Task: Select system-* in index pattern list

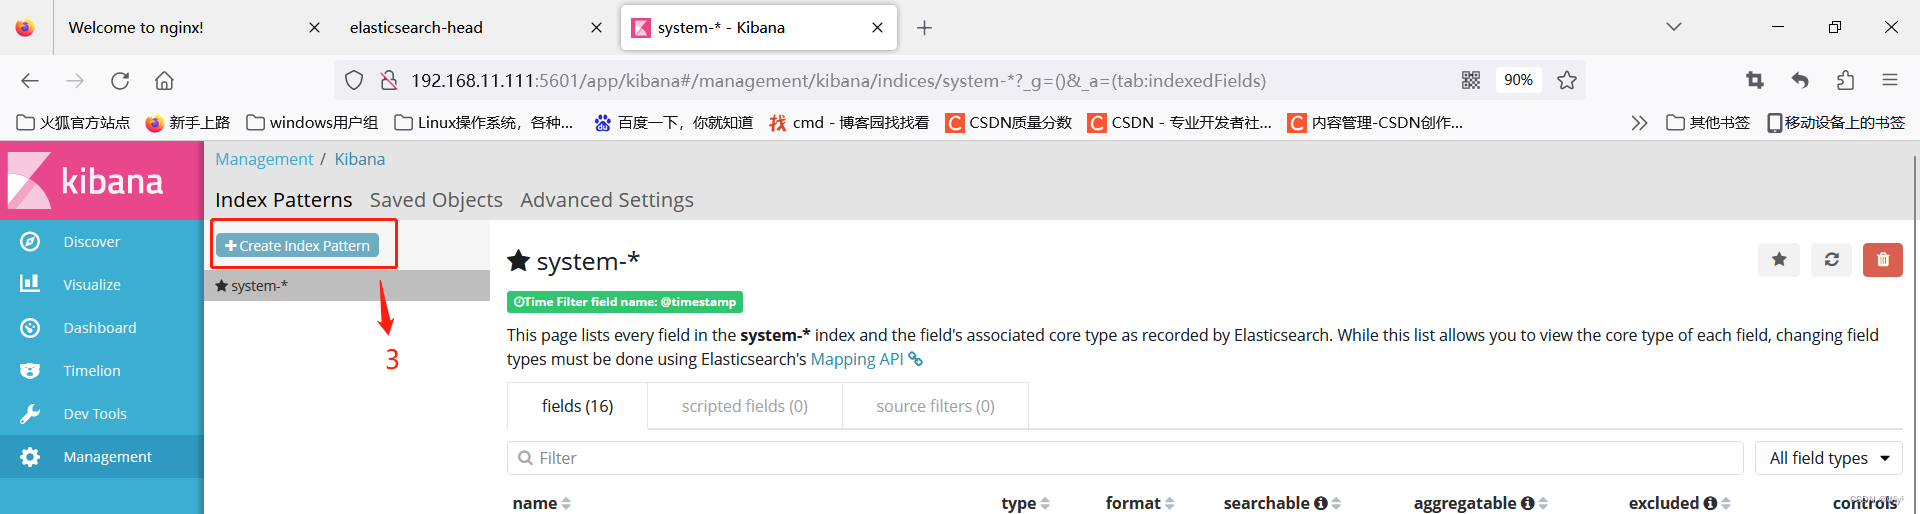Action: [347, 285]
